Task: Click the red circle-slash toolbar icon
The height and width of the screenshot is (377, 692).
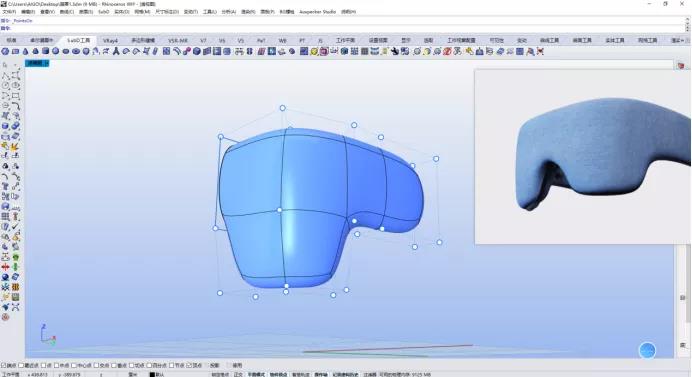Action: pyautogui.click(x=447, y=52)
